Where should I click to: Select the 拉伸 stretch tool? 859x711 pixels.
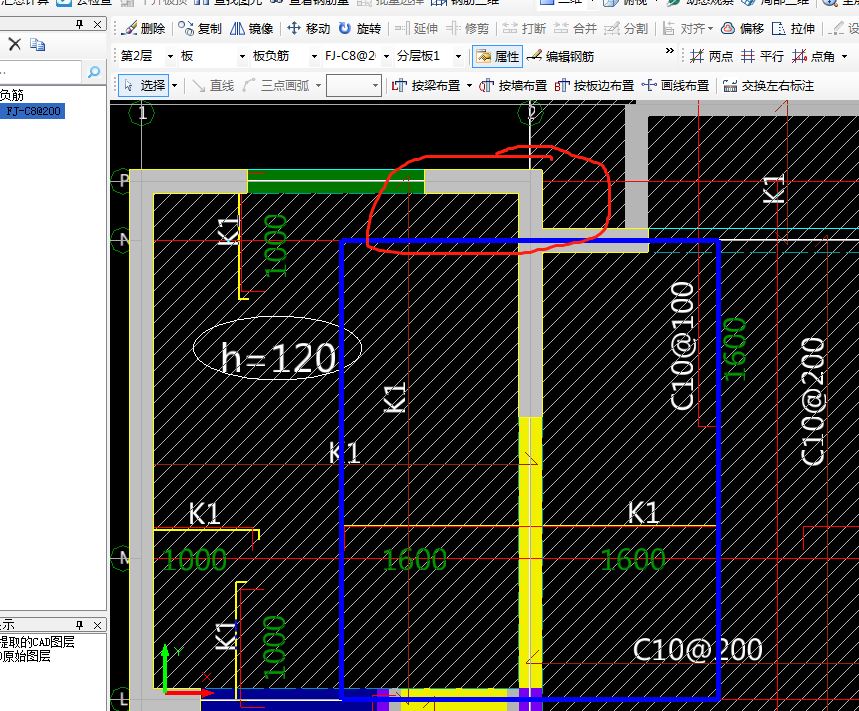pos(793,28)
